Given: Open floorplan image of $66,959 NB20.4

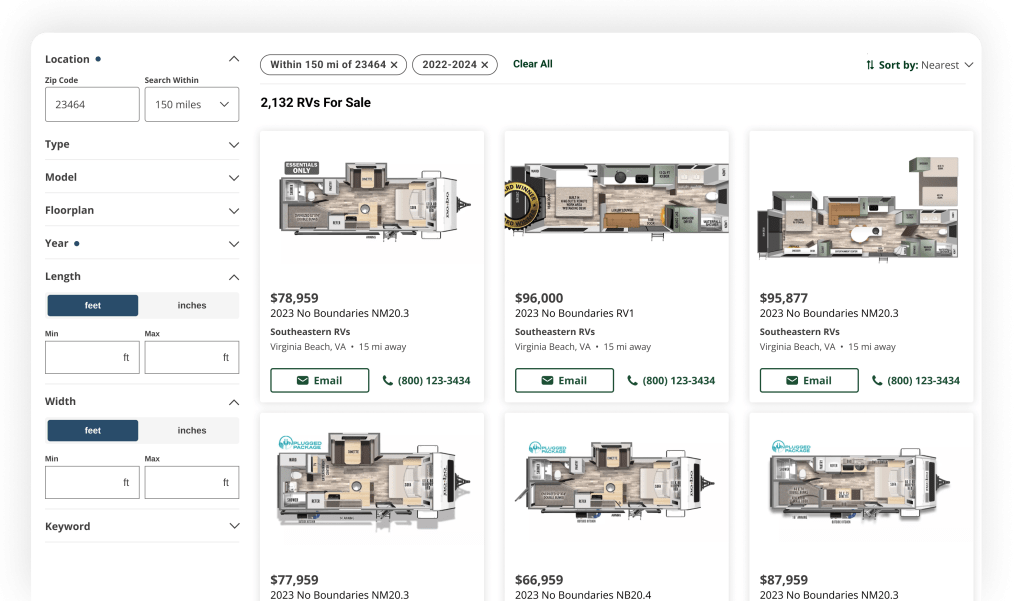Looking at the screenshot, I should pyautogui.click(x=614, y=481).
